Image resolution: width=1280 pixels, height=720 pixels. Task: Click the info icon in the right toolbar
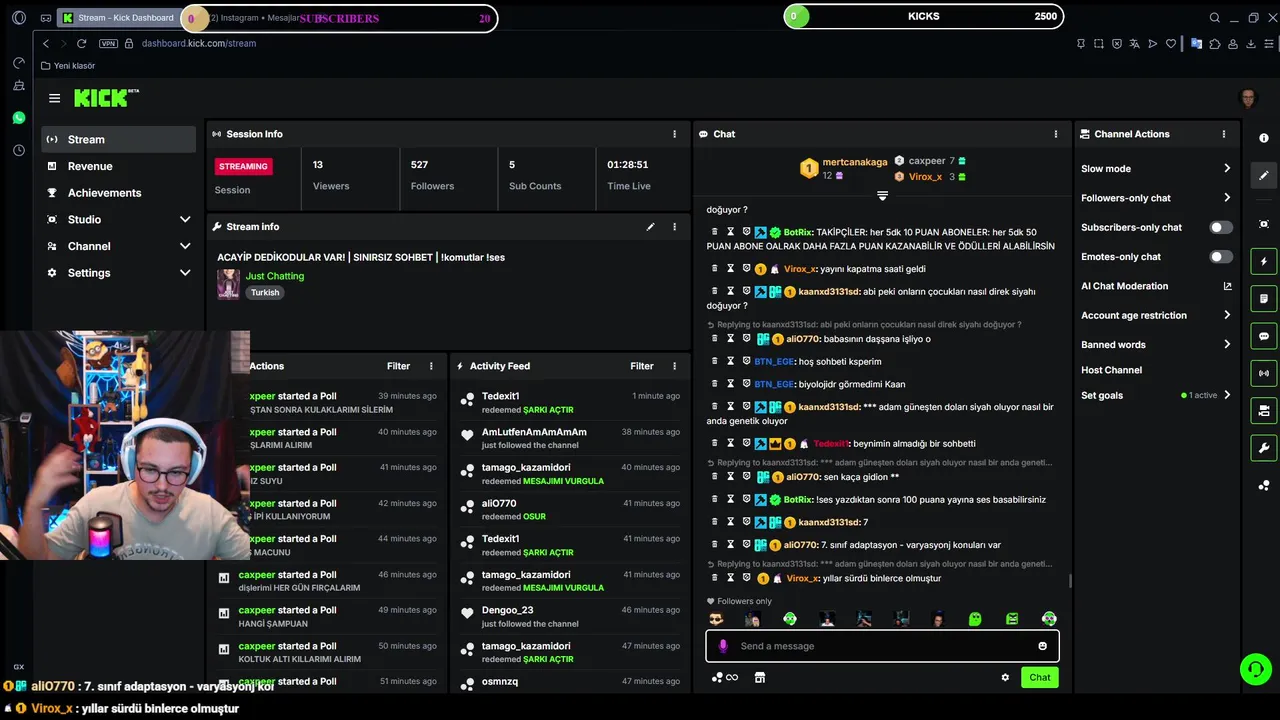[x=1264, y=138]
